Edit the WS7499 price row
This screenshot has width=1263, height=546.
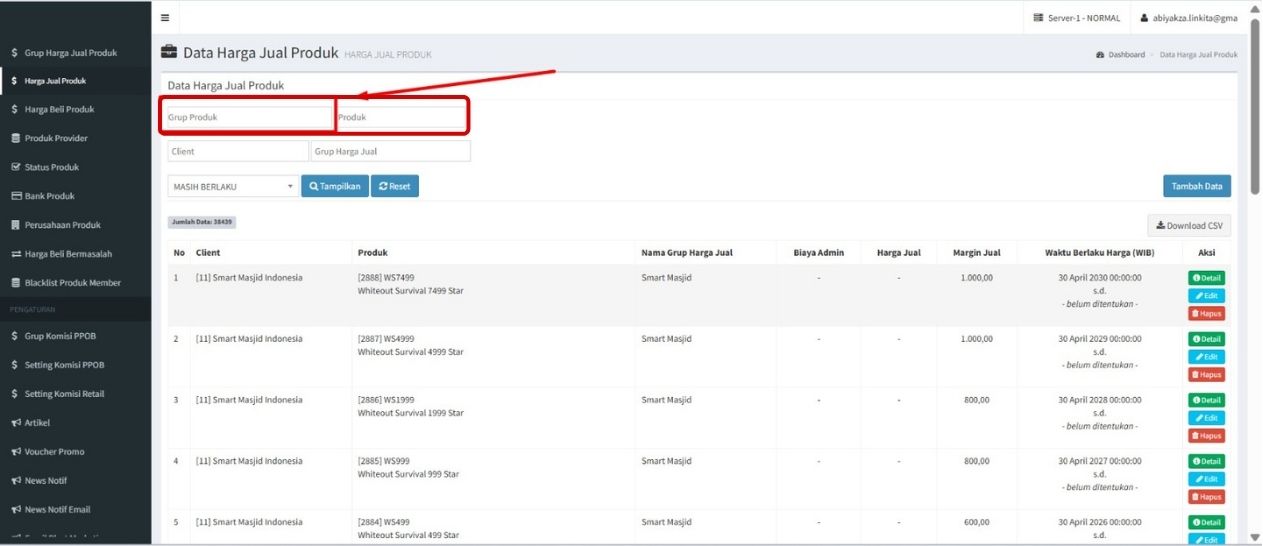pyautogui.click(x=1206, y=296)
